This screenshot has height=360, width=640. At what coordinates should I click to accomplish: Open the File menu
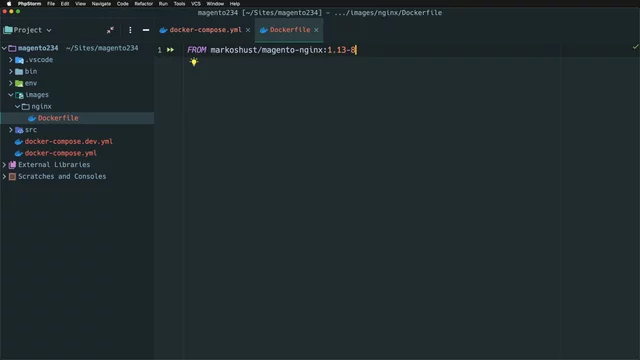(51, 4)
